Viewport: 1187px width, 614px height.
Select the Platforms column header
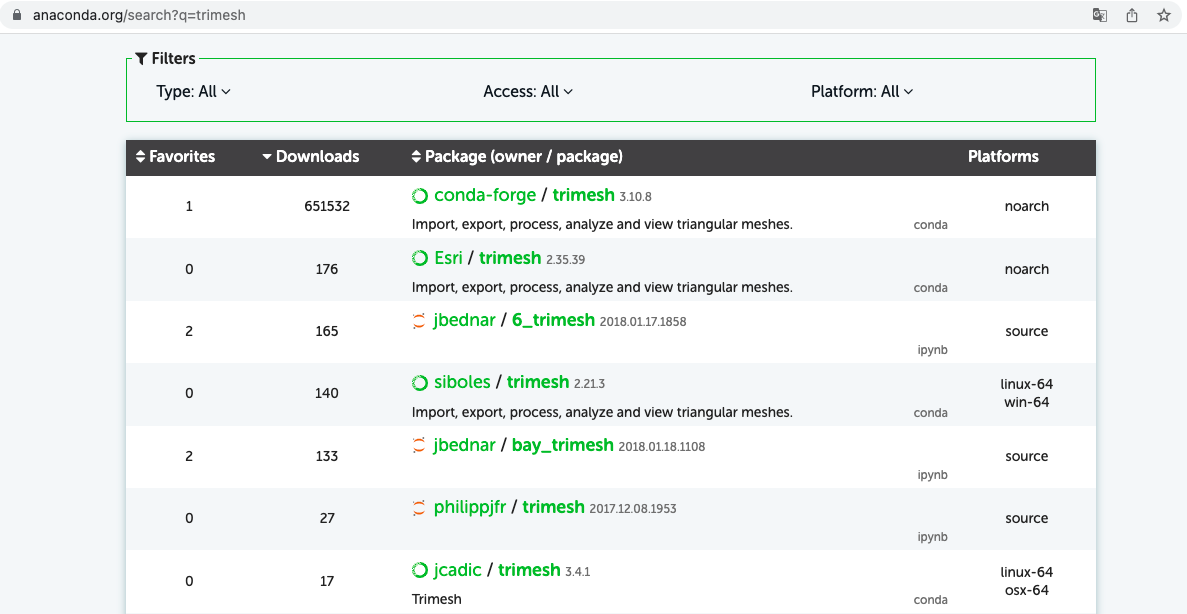click(1003, 156)
